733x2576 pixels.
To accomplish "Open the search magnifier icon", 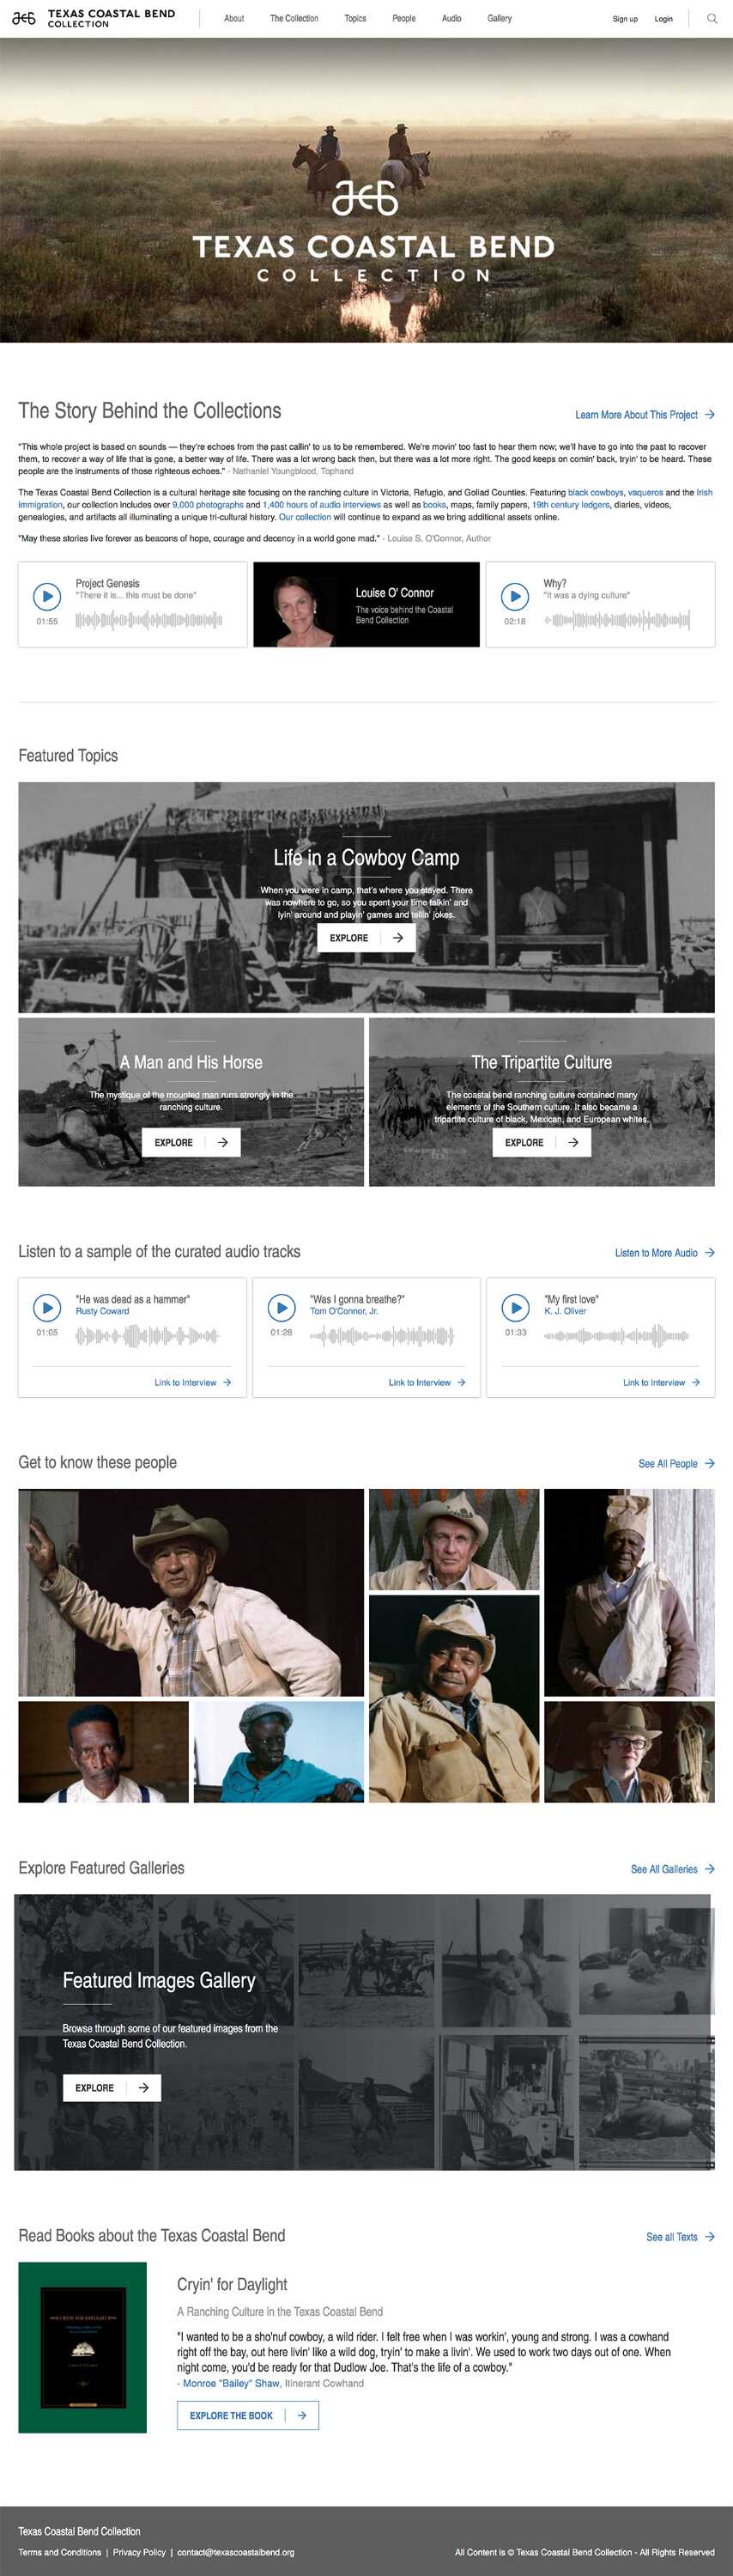I will pyautogui.click(x=711, y=18).
